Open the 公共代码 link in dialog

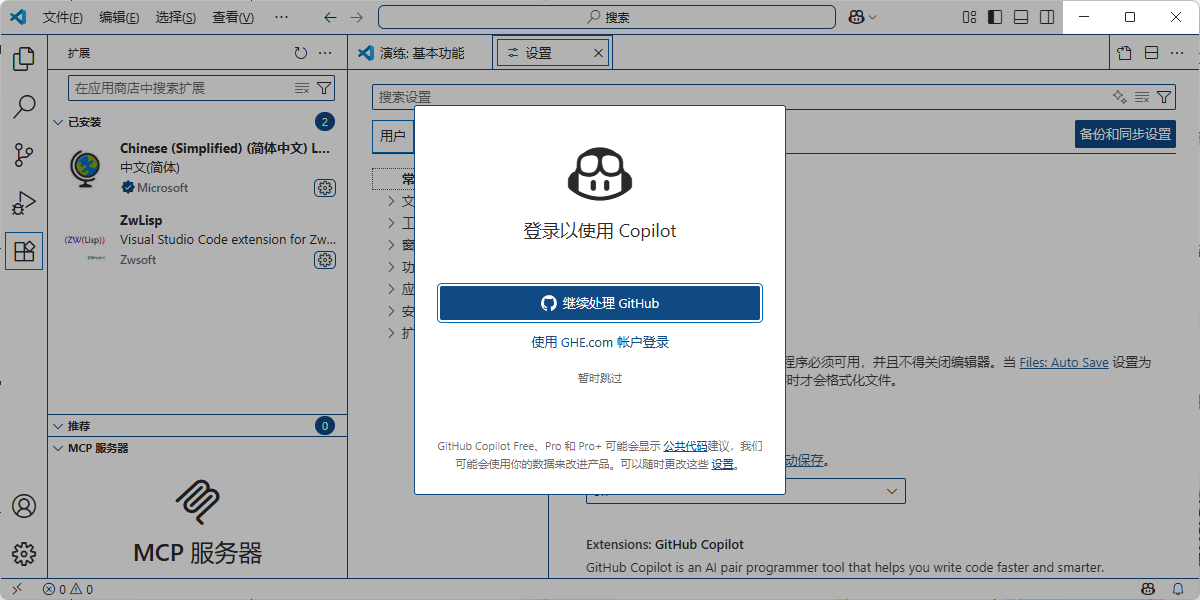[x=685, y=446]
